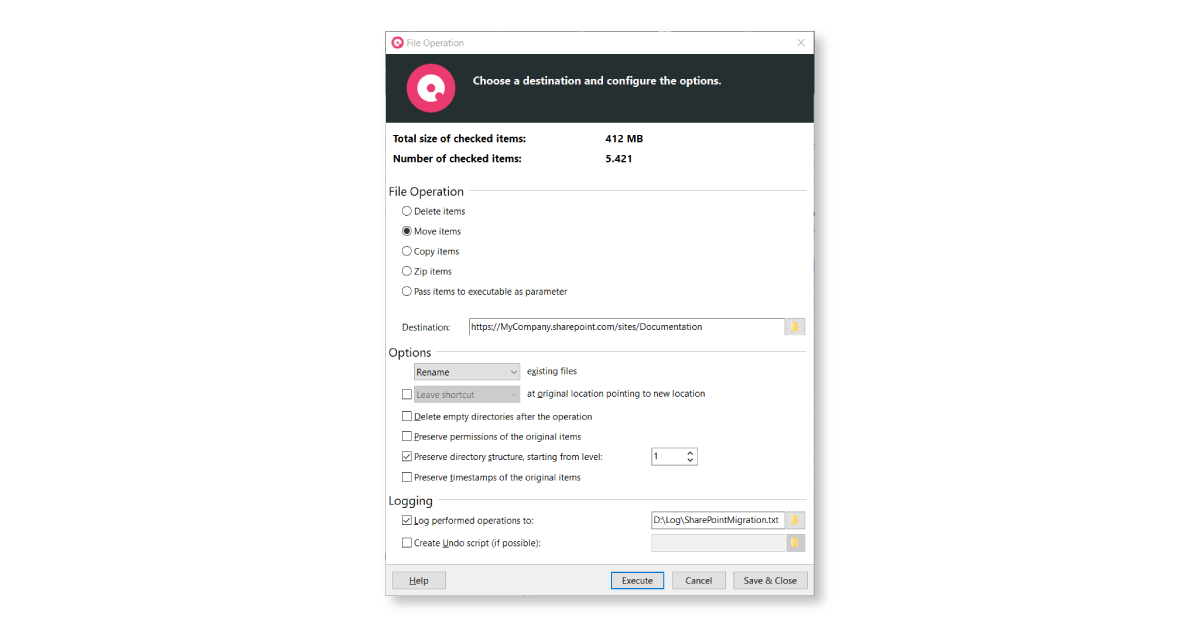Screen dimensions: 1200x627
Task: Select the Copy items radio button
Action: point(407,251)
